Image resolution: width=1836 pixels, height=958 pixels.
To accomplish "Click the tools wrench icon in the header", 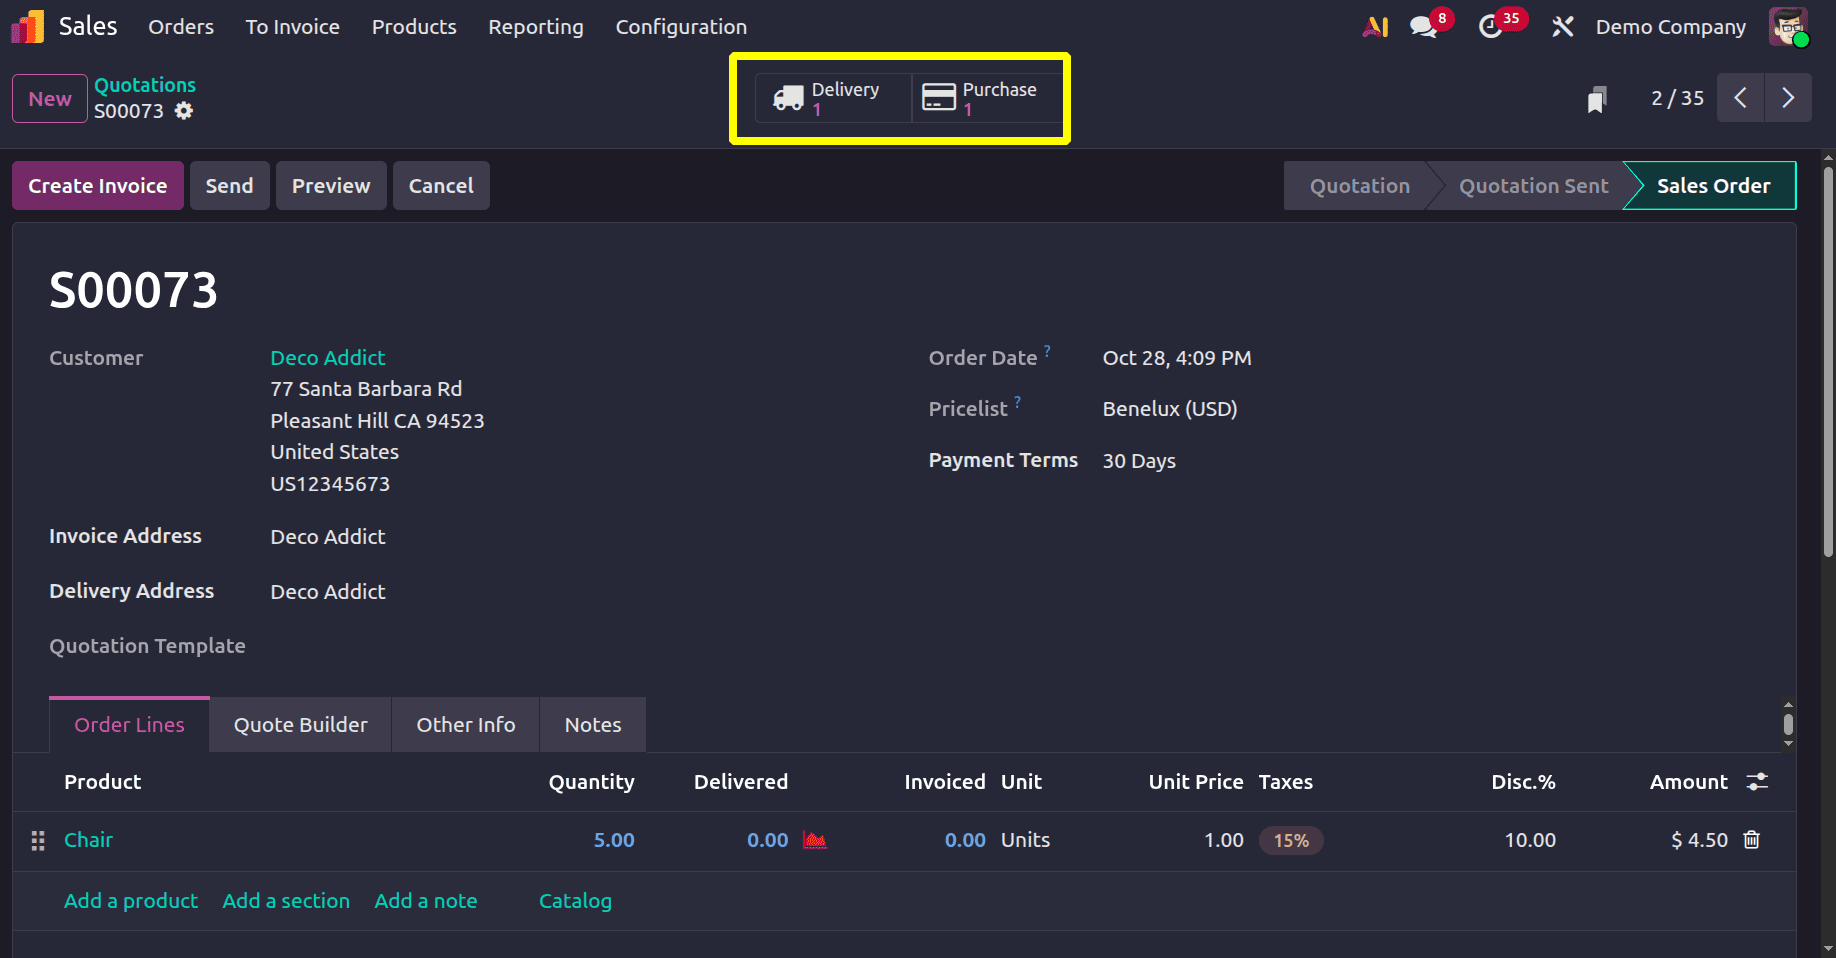I will [x=1562, y=27].
